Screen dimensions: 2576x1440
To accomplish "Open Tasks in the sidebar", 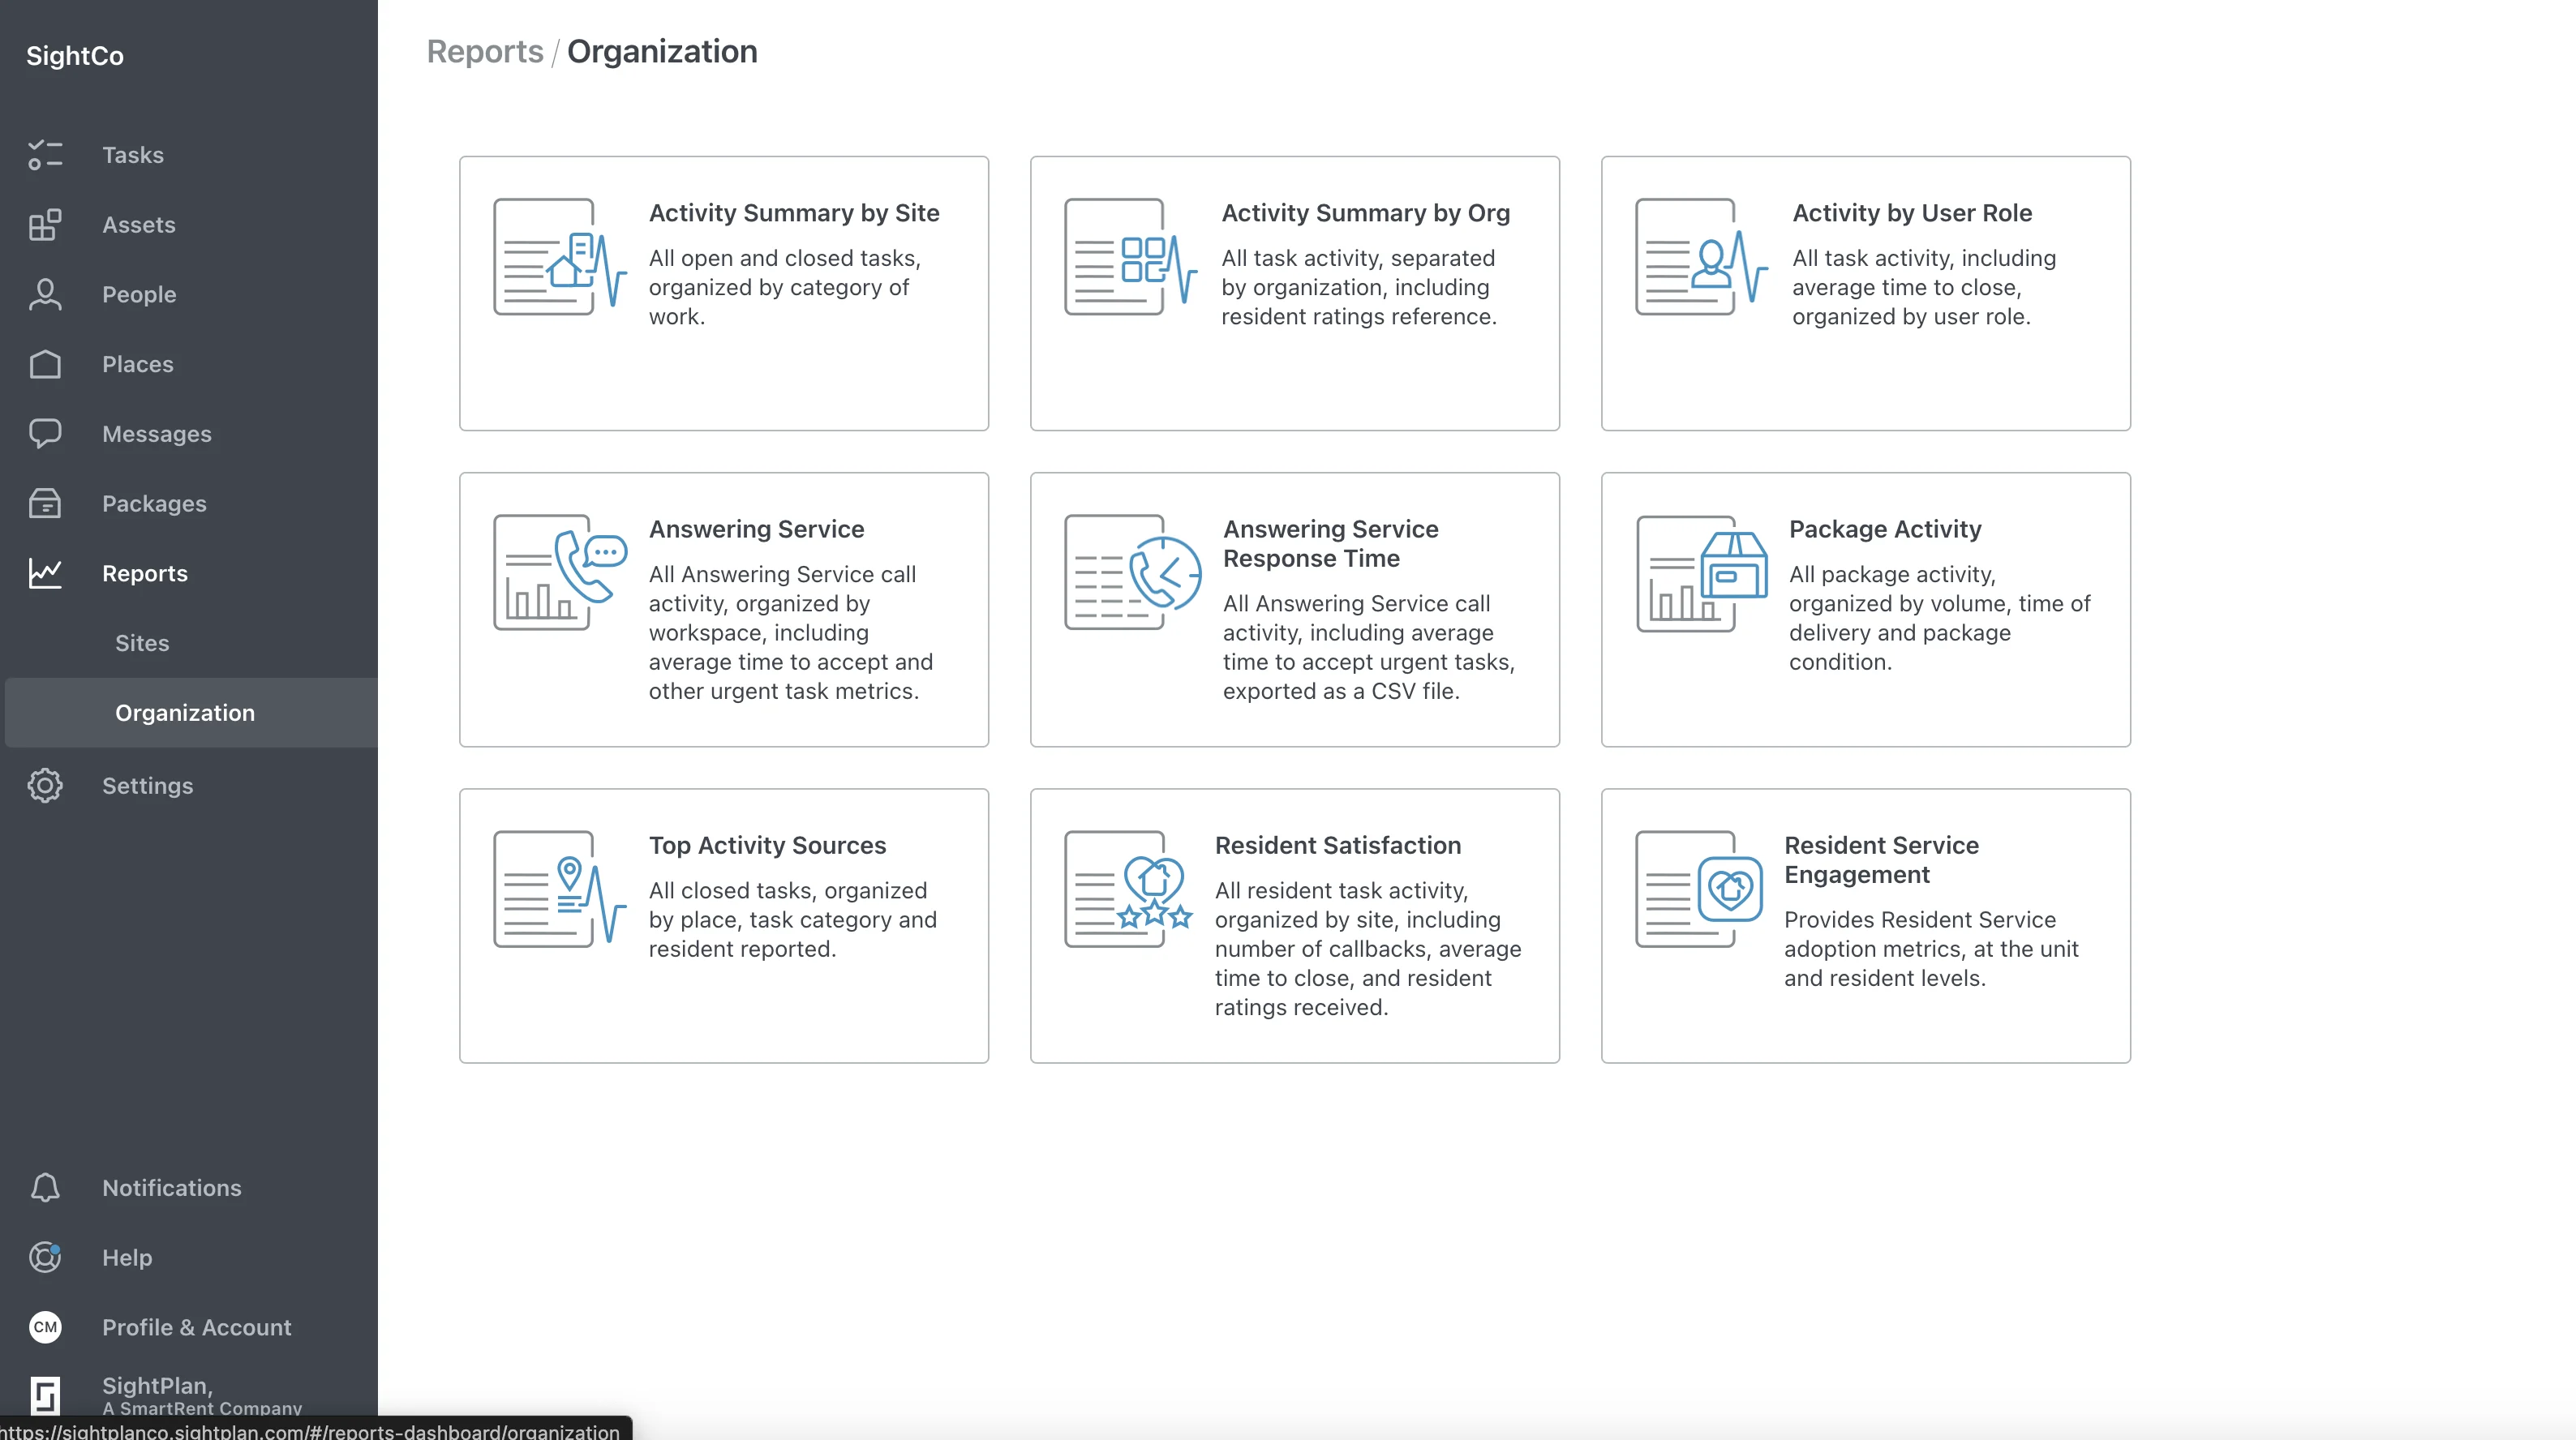I will [133, 155].
